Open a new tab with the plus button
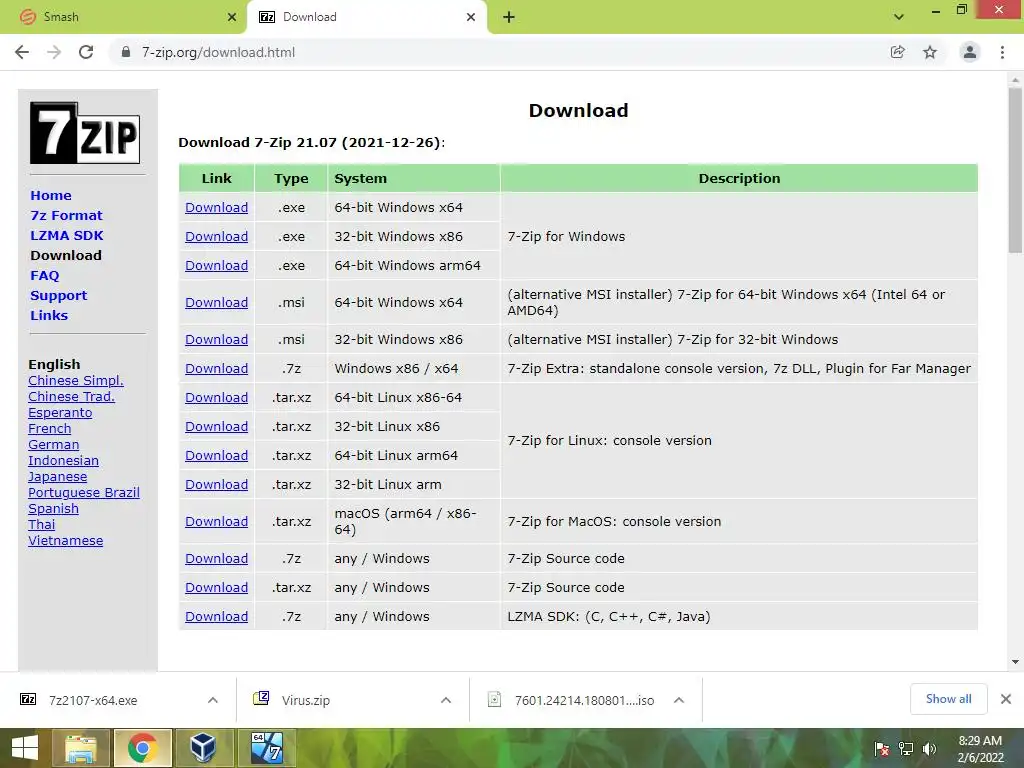Image resolution: width=1024 pixels, height=768 pixels. click(509, 17)
